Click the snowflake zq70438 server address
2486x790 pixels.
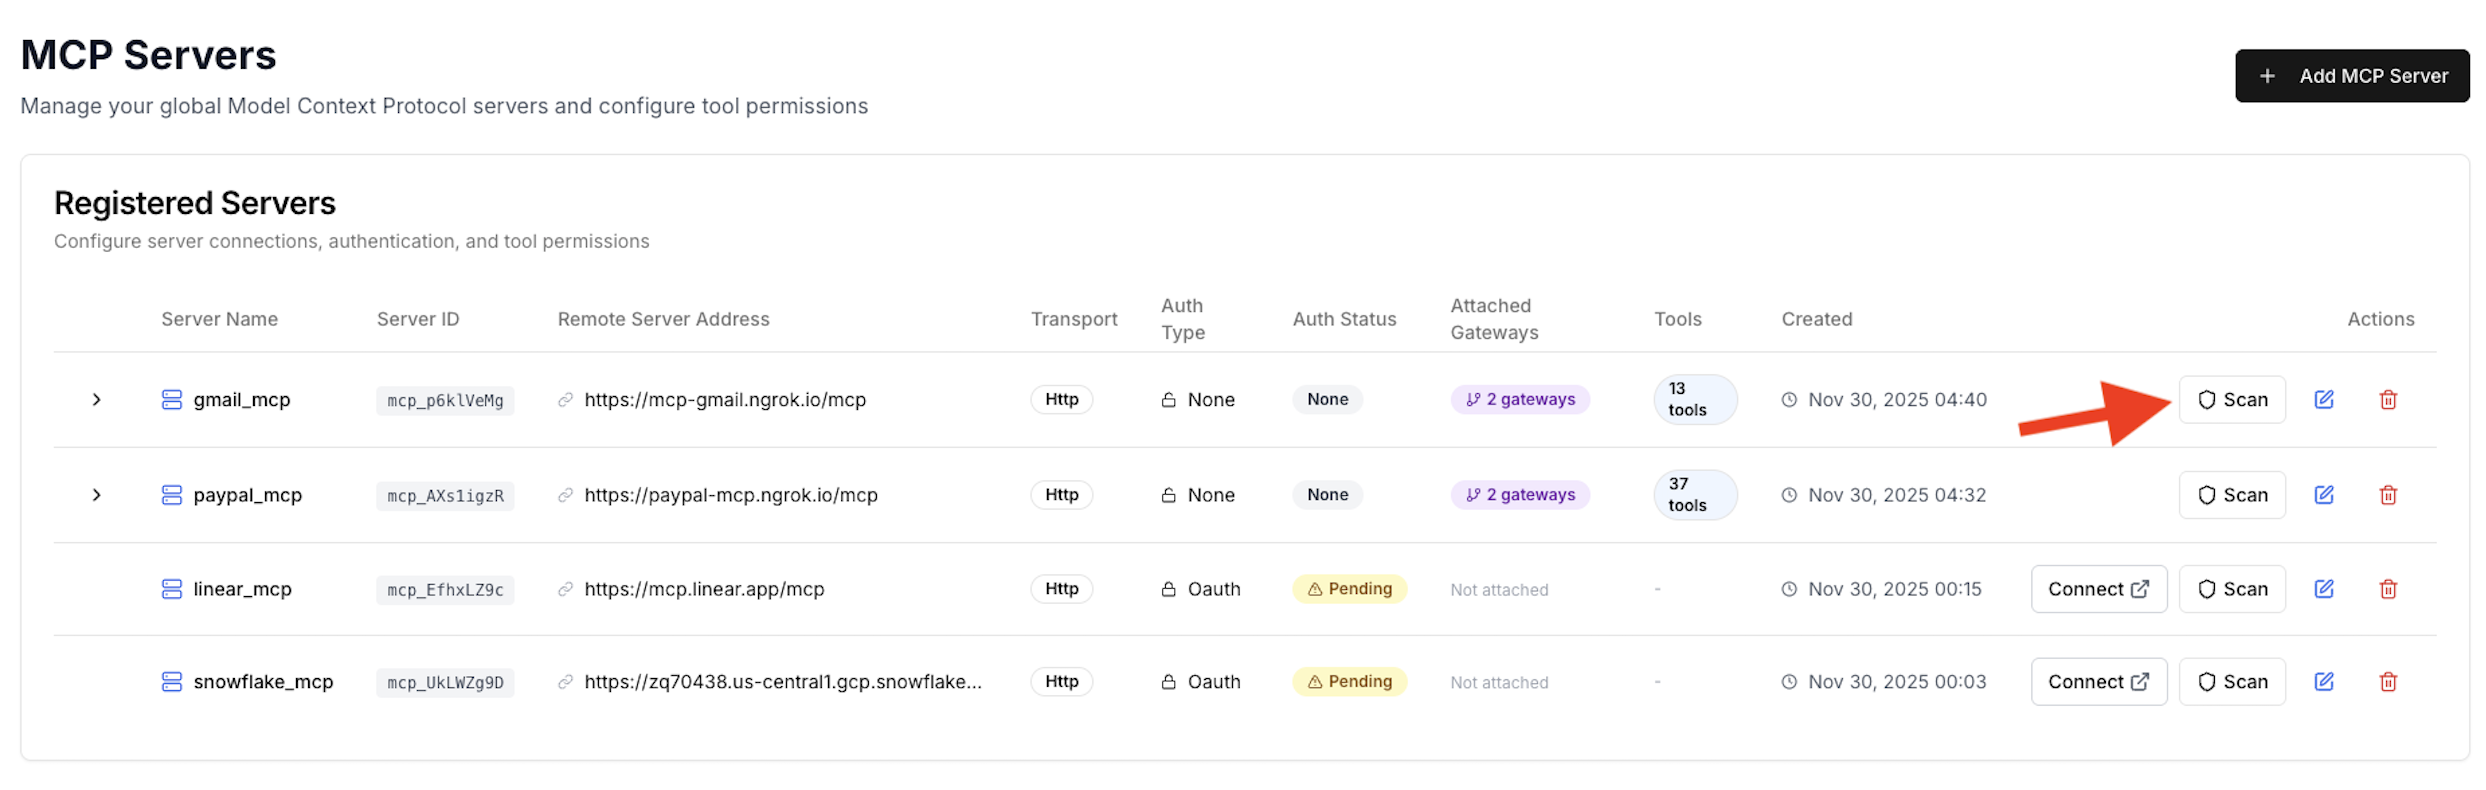pos(783,682)
